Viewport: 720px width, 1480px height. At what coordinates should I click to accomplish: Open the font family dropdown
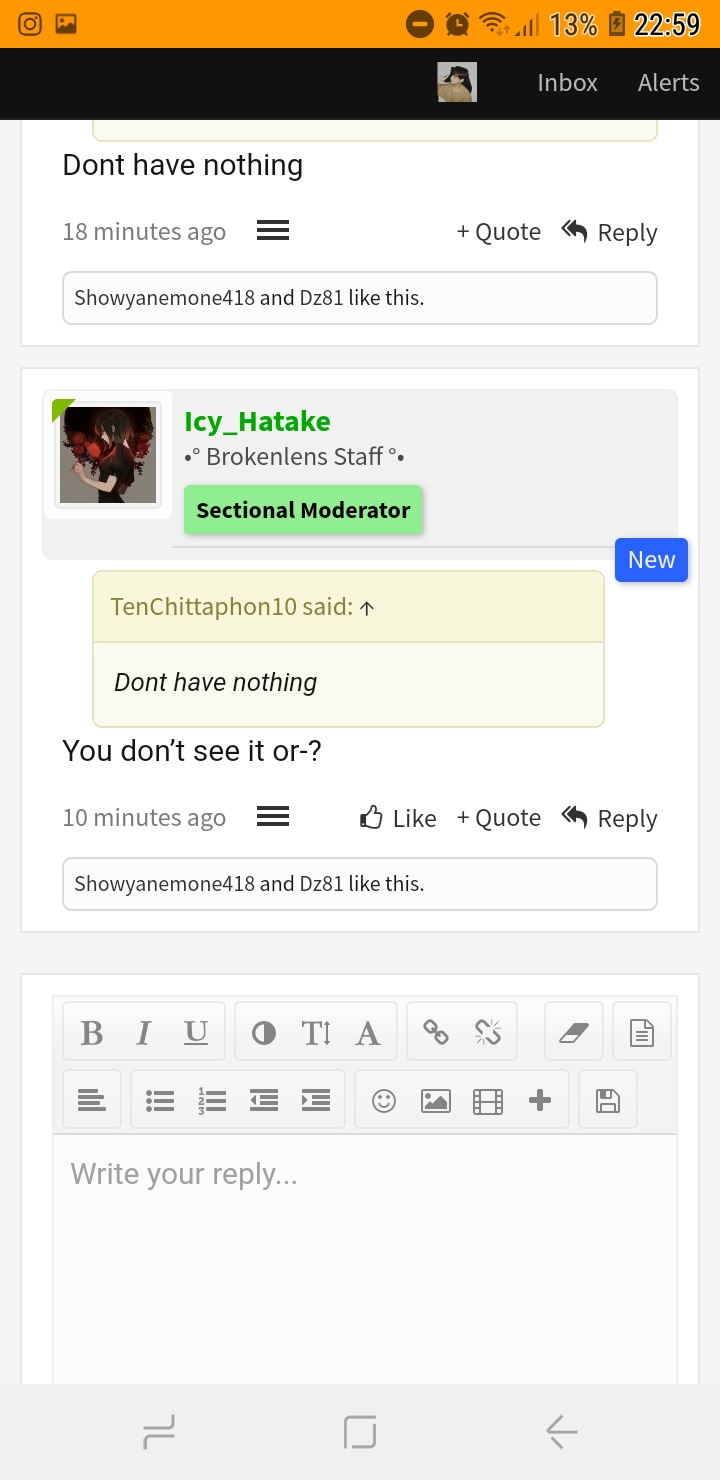[x=368, y=1032]
